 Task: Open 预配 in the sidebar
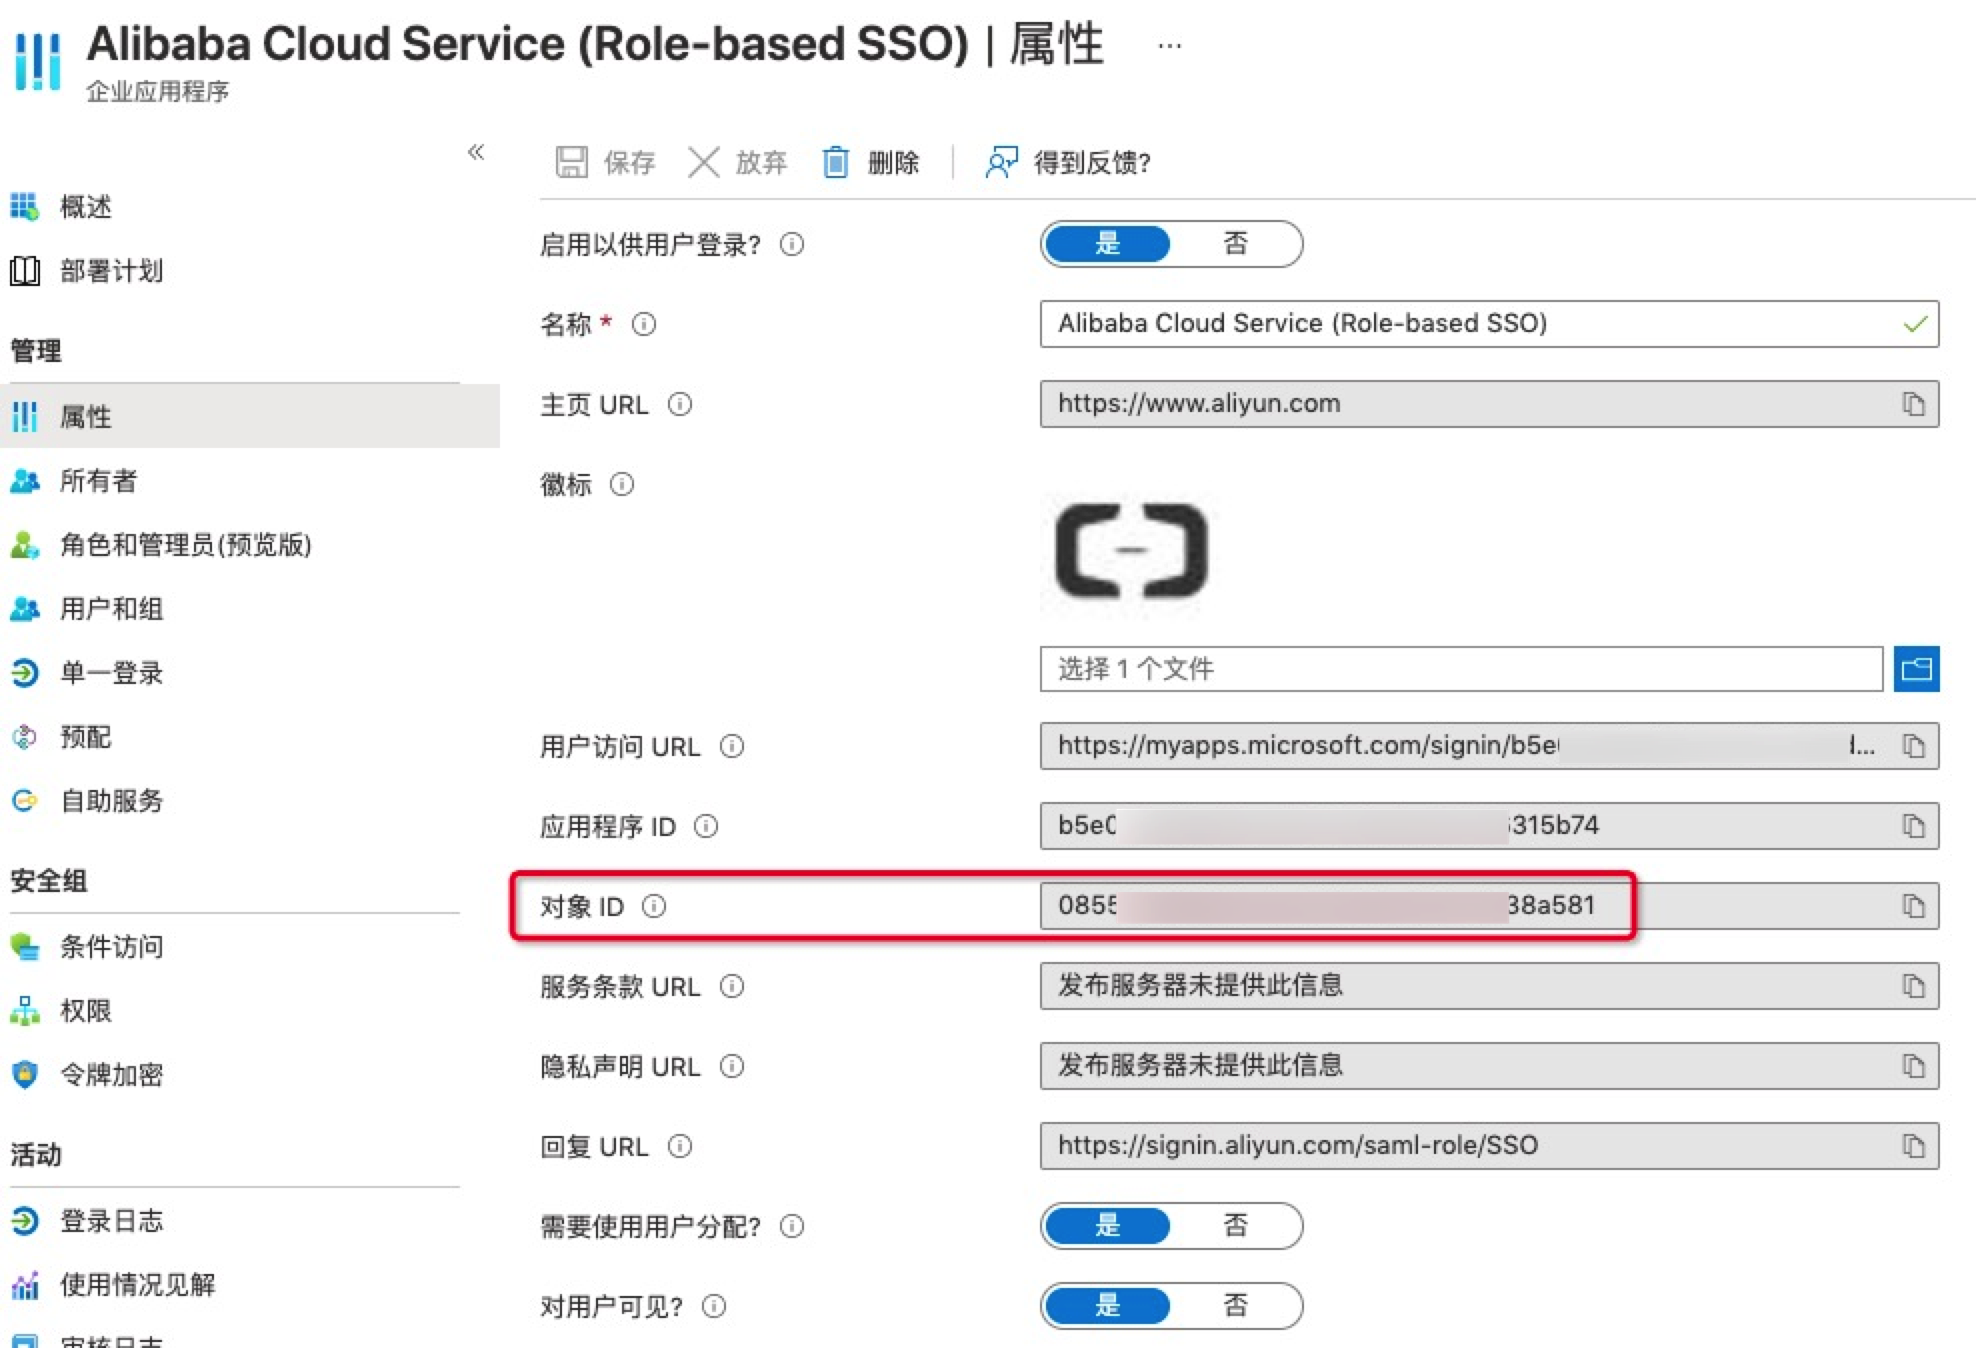click(x=62, y=737)
